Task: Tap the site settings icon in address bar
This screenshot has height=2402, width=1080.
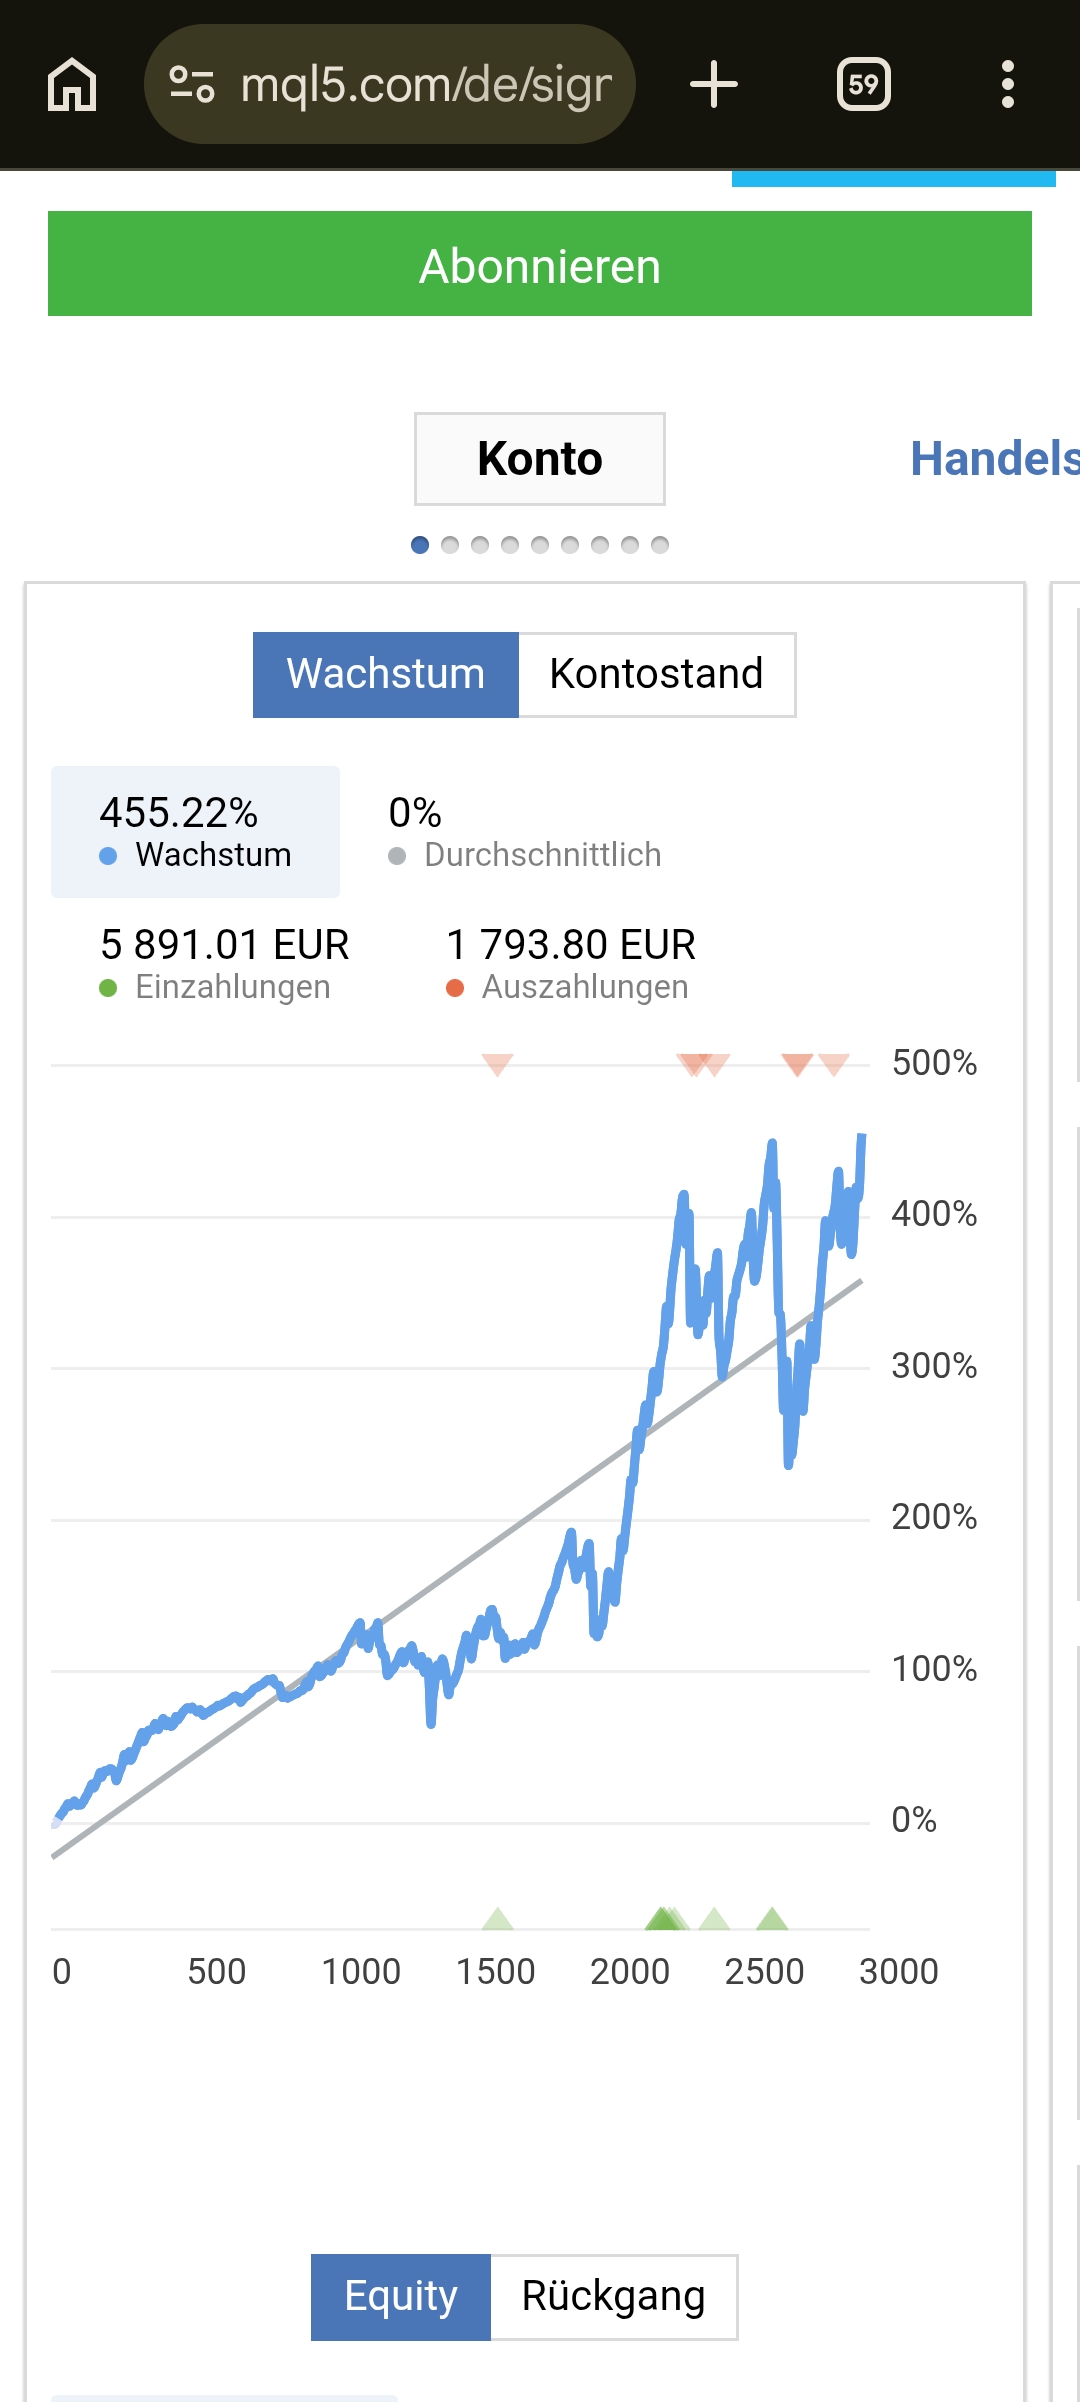Action: (192, 84)
